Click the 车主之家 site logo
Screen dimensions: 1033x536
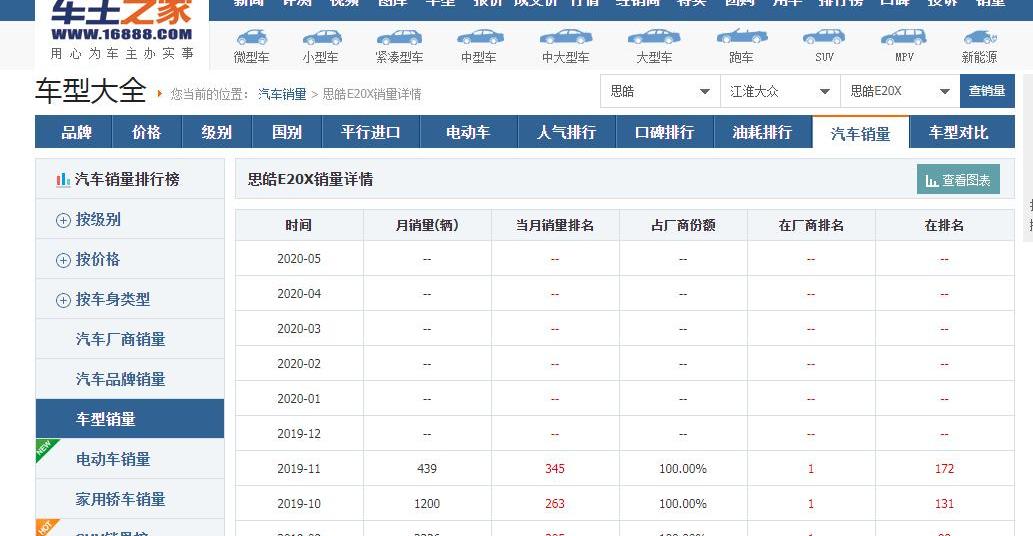pos(122,30)
